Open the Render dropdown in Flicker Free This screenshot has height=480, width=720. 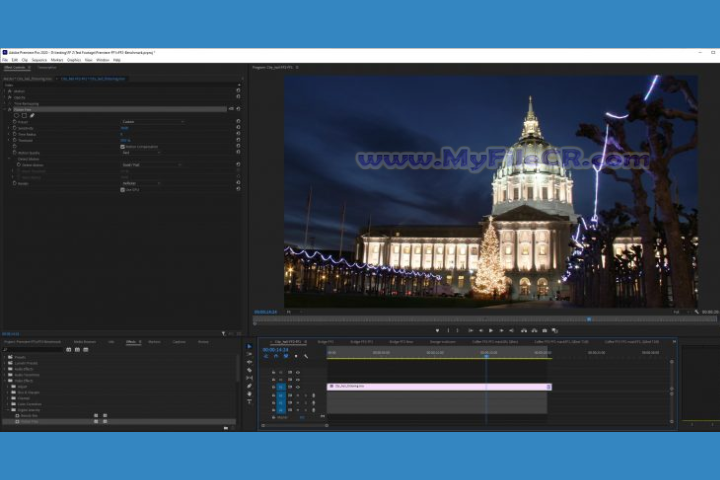(x=141, y=183)
